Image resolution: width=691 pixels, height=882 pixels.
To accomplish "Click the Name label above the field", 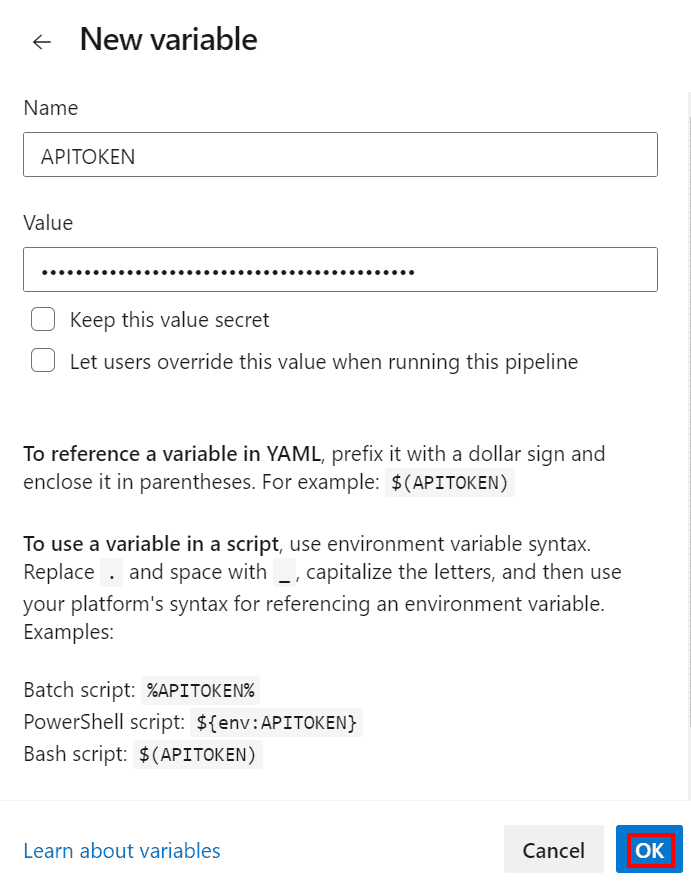I will coord(50,107).
